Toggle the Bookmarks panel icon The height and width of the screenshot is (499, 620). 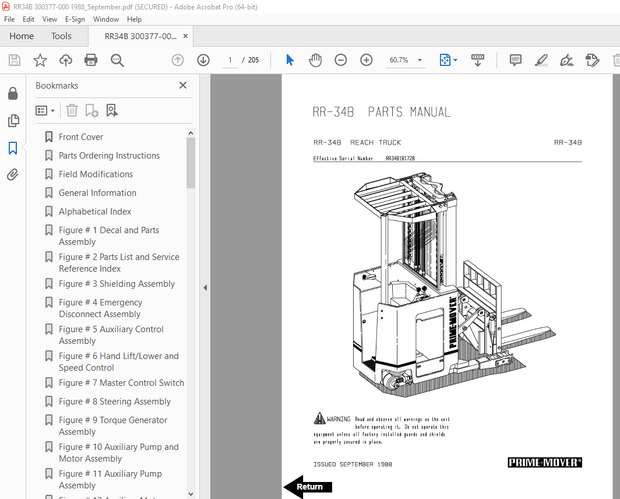(x=13, y=148)
